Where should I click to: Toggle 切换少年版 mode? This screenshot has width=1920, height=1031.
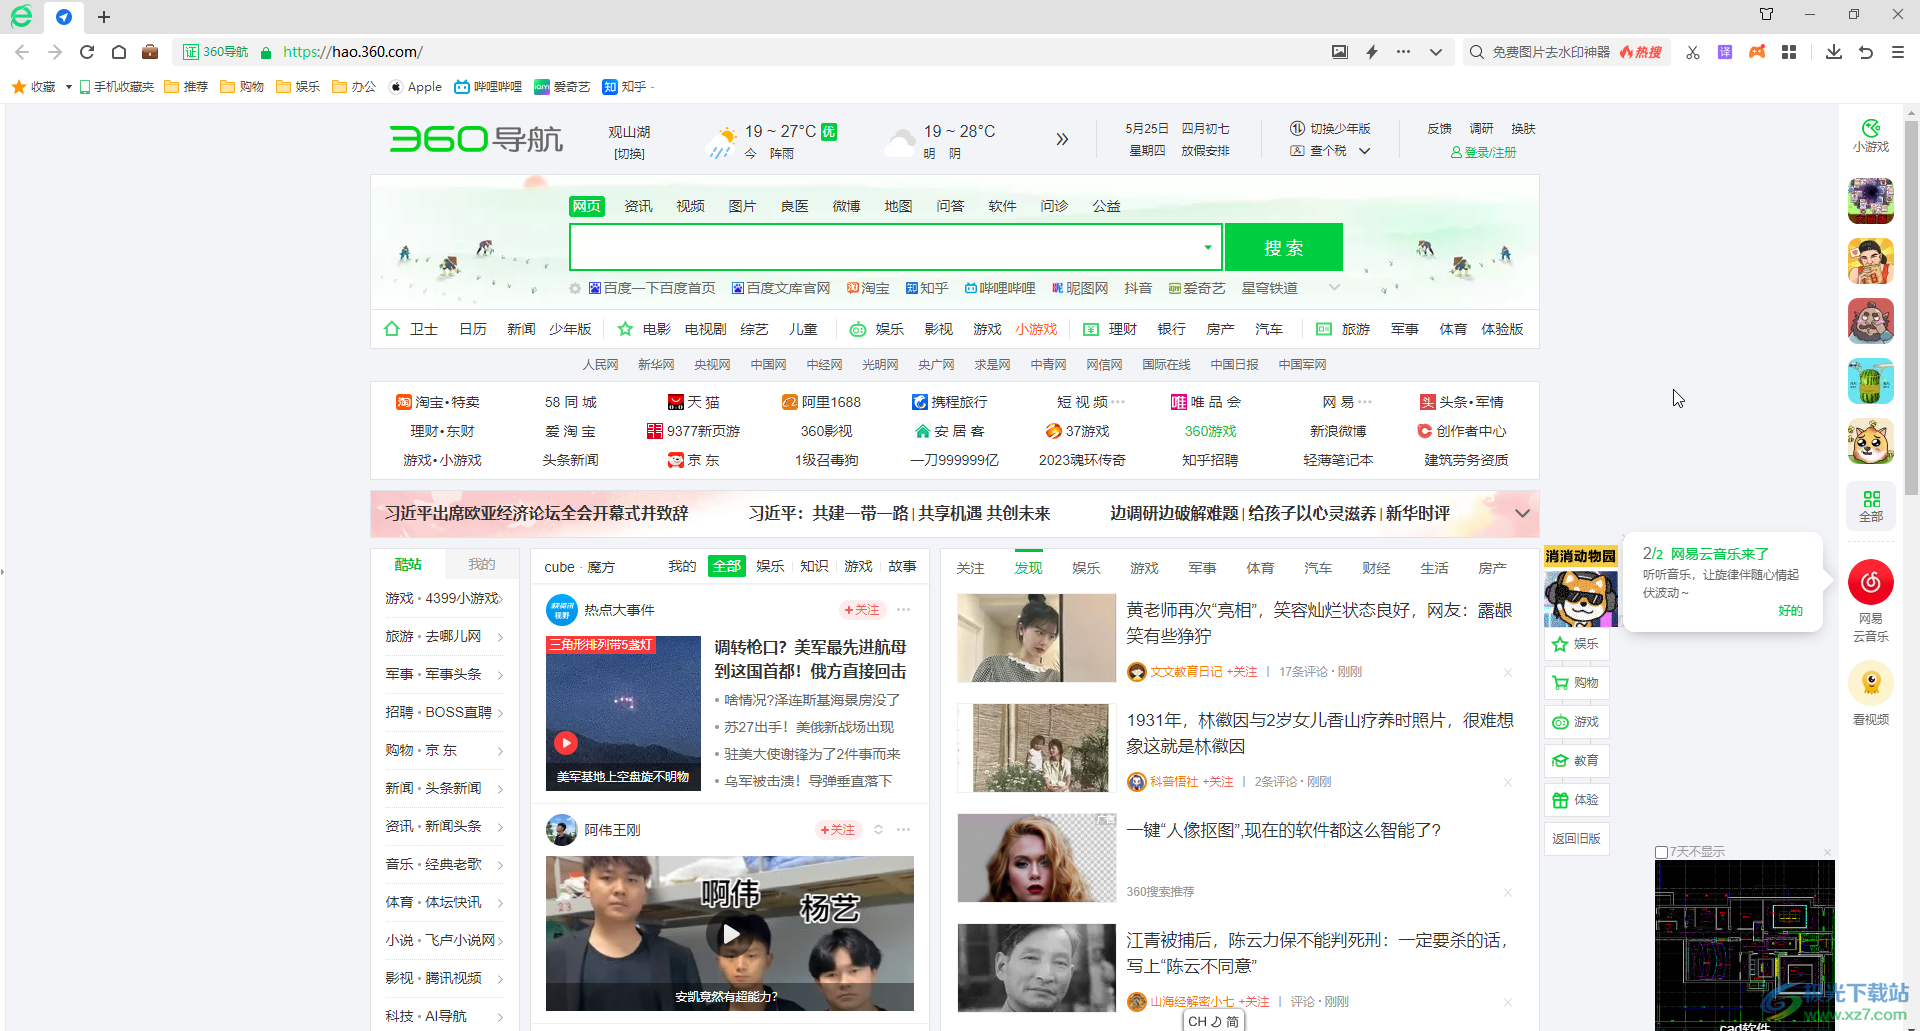pos(1330,129)
